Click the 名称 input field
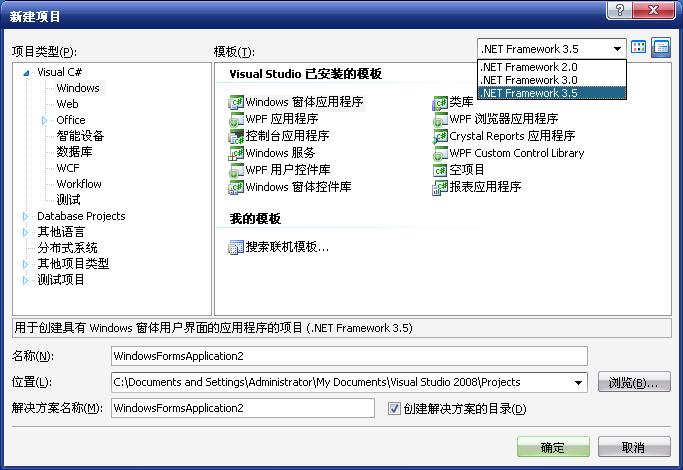Screen dimensions: 683x470 (349, 356)
